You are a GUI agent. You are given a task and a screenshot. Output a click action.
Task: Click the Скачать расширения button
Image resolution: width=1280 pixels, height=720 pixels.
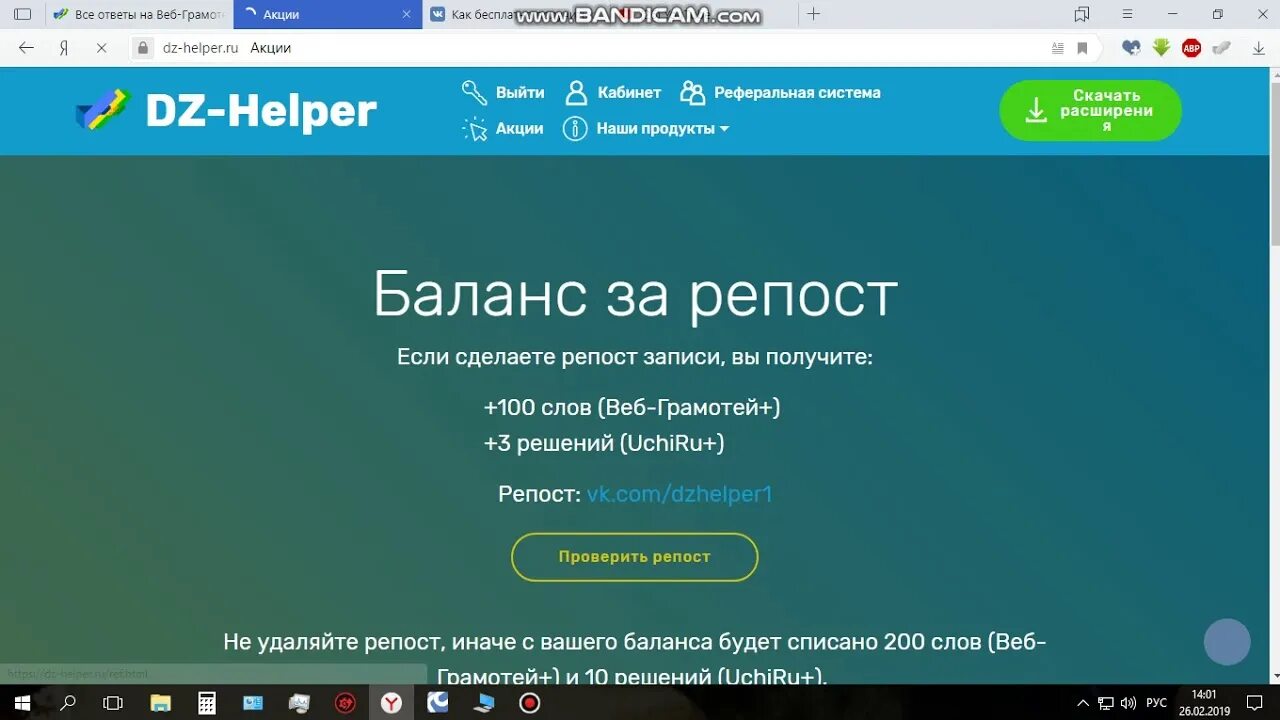click(x=1090, y=110)
